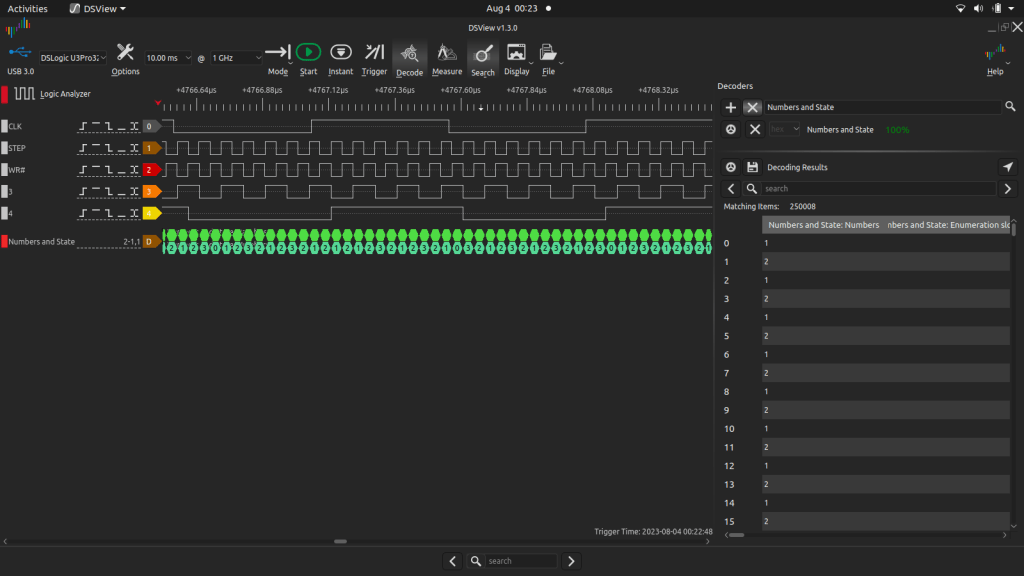The width and height of the screenshot is (1024, 576).
Task: Click the Instant capture icon
Action: pos(340,53)
